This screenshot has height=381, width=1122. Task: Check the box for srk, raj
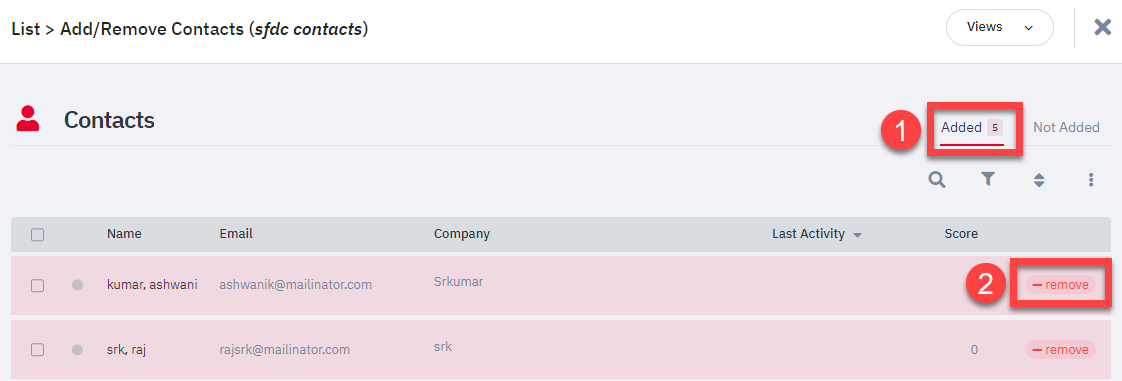[x=38, y=350]
